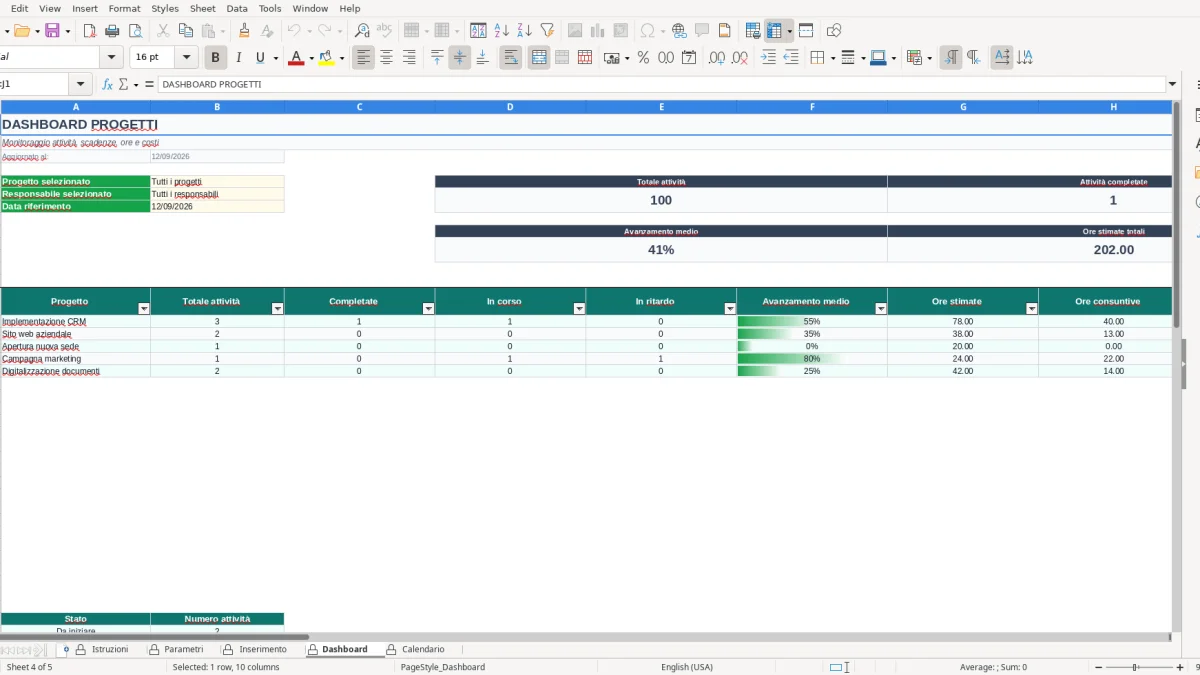The image size is (1200, 675).
Task: Align cell content to top
Action: pyautogui.click(x=437, y=58)
